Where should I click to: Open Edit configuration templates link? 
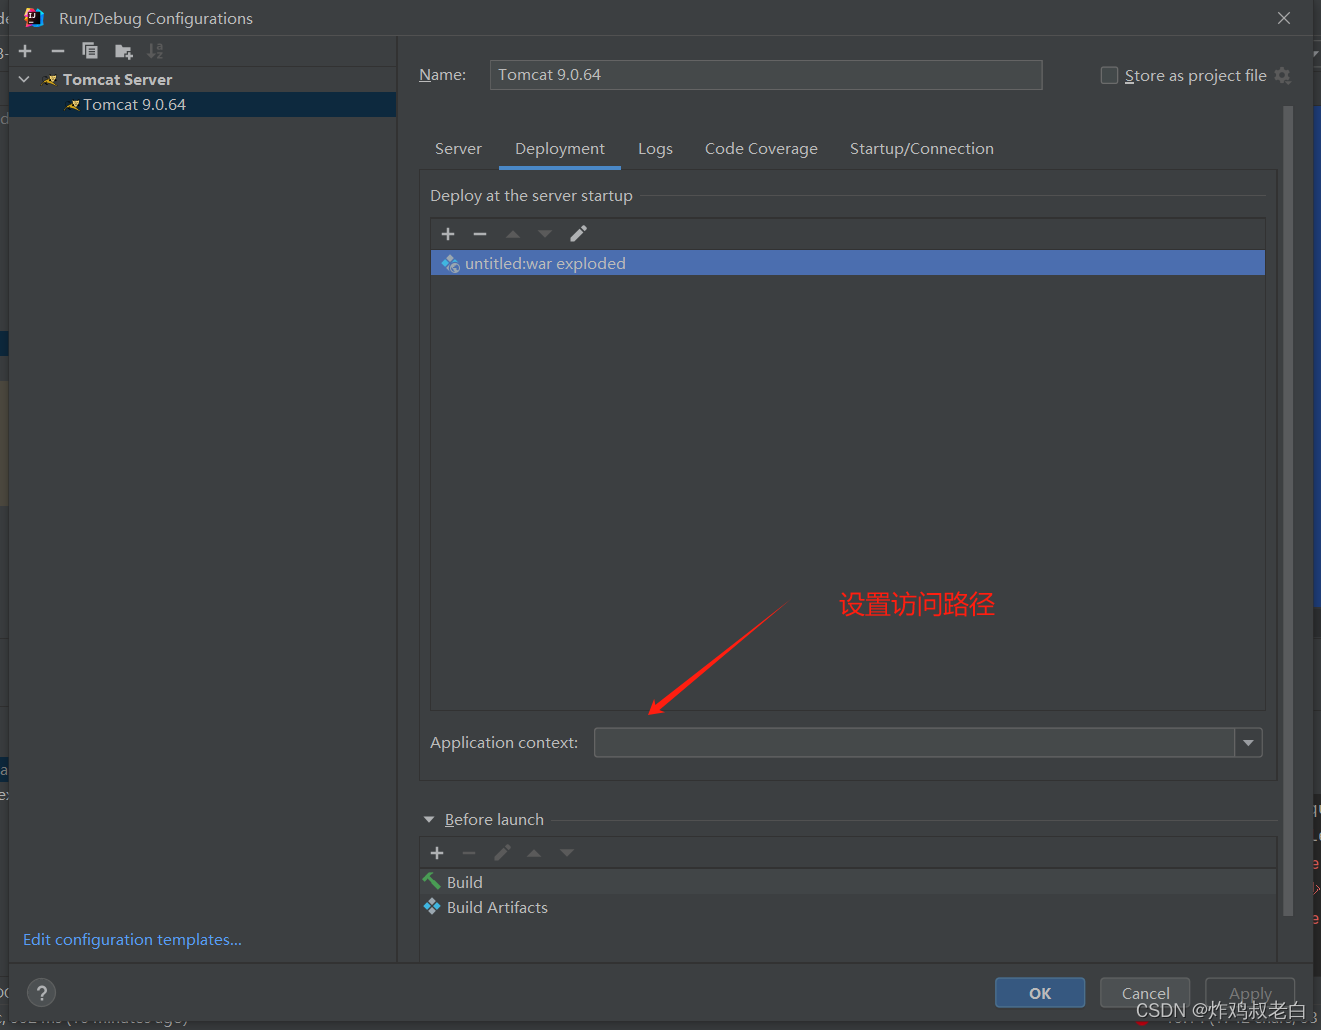(132, 940)
